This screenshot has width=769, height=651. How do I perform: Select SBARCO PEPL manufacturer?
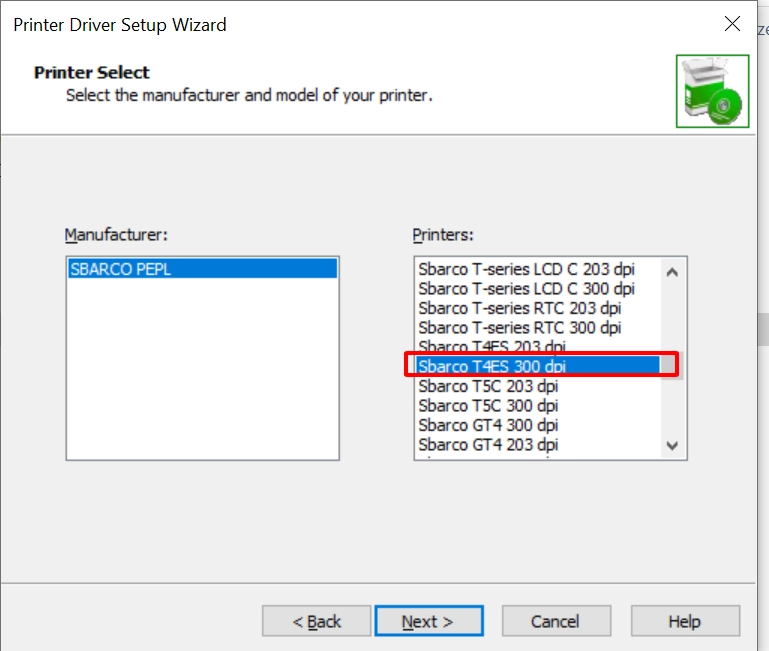click(x=201, y=269)
